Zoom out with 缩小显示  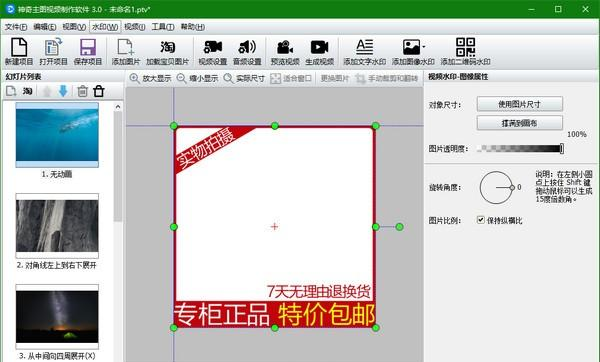[x=197, y=78]
